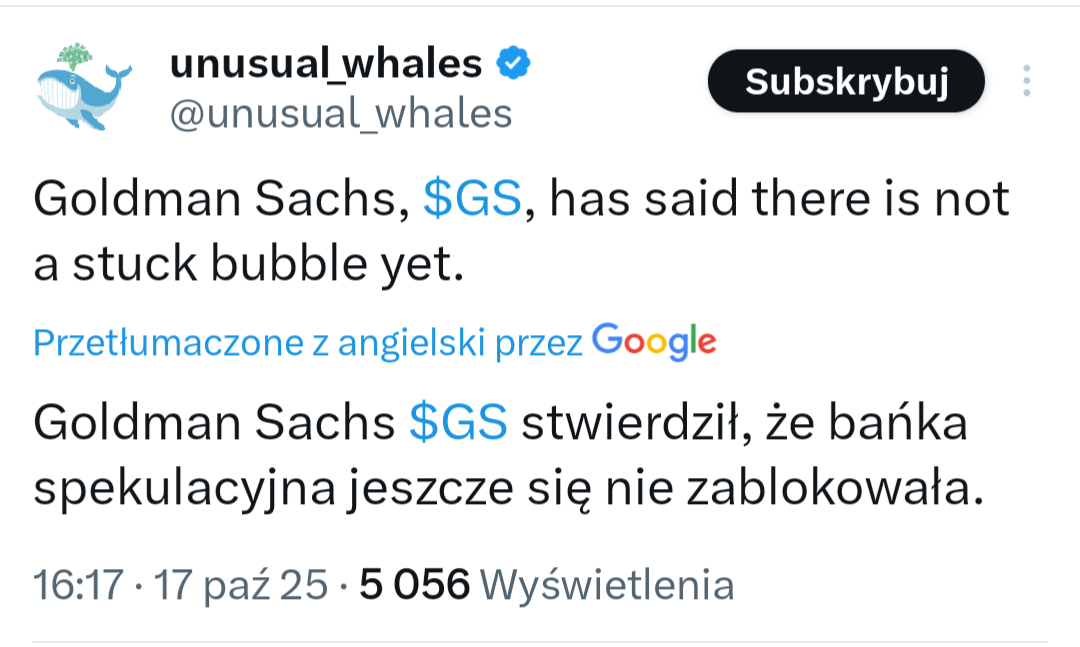Click the 5 056 view count number

click(414, 585)
